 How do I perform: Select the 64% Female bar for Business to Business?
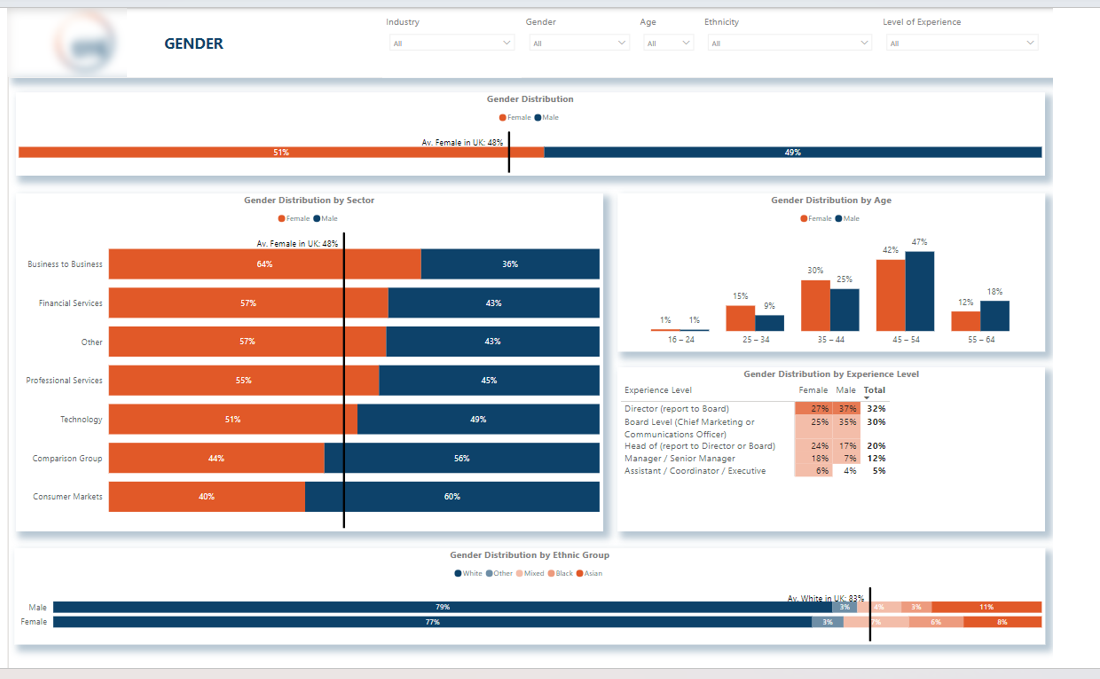tap(265, 264)
